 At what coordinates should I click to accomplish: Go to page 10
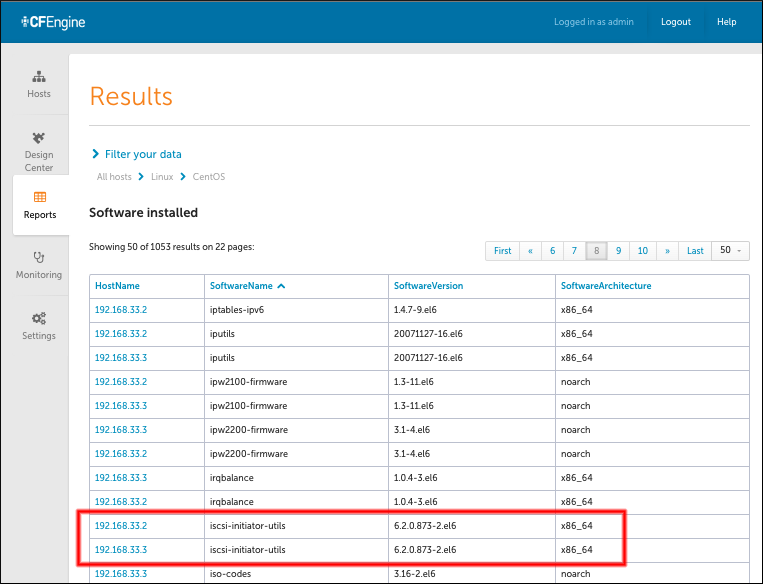coord(643,251)
